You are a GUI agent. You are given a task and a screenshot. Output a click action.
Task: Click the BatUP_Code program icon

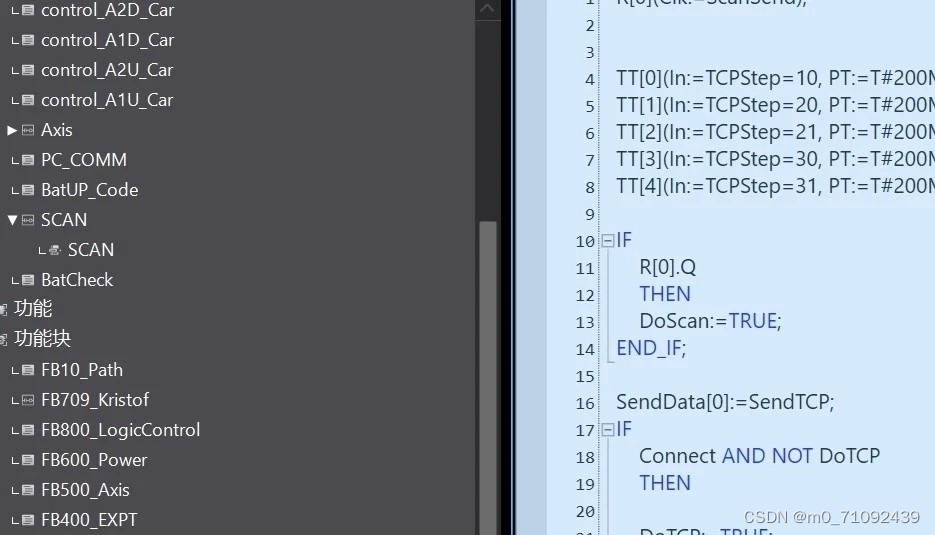pos(28,190)
